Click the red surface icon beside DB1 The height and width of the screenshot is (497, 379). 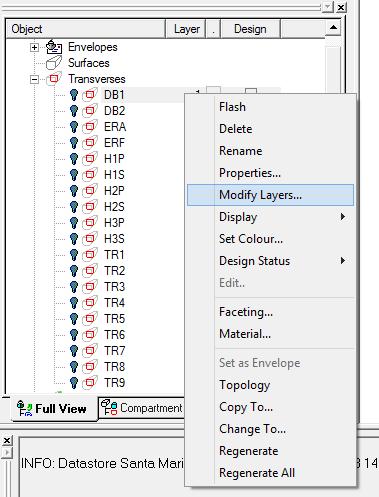pos(90,95)
